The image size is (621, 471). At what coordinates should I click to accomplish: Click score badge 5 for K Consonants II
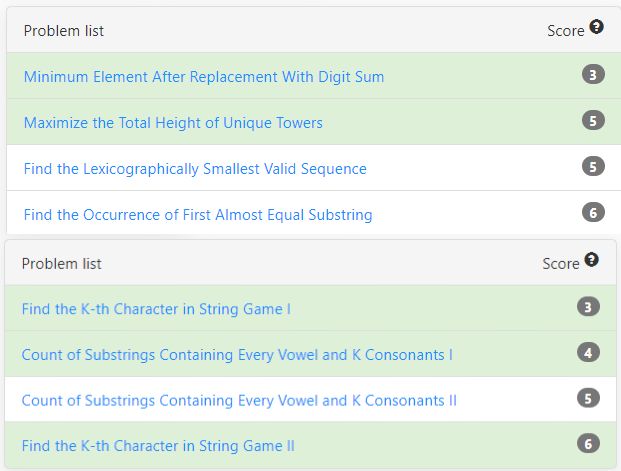[588, 398]
